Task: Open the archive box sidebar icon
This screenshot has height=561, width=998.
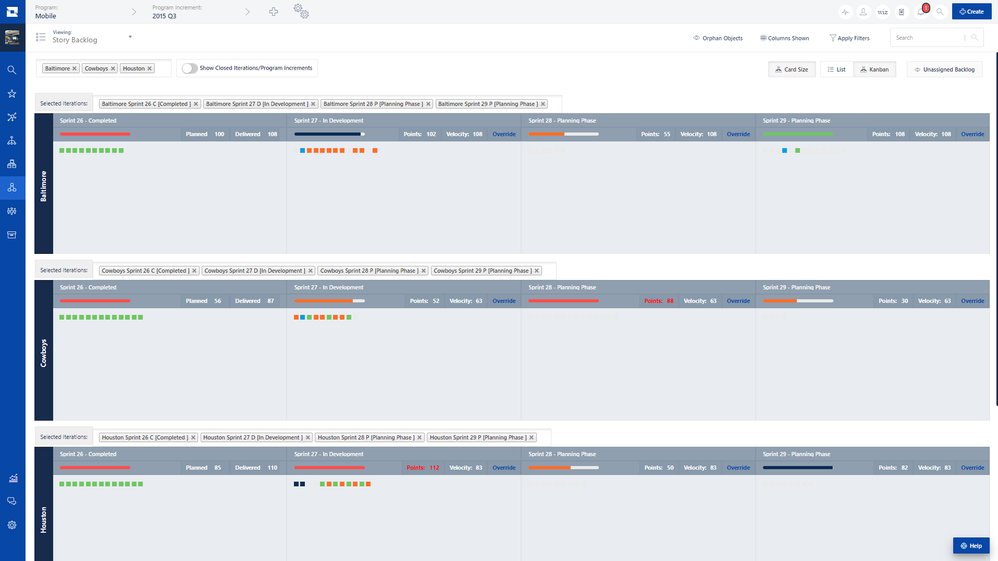Action: (x=12, y=235)
